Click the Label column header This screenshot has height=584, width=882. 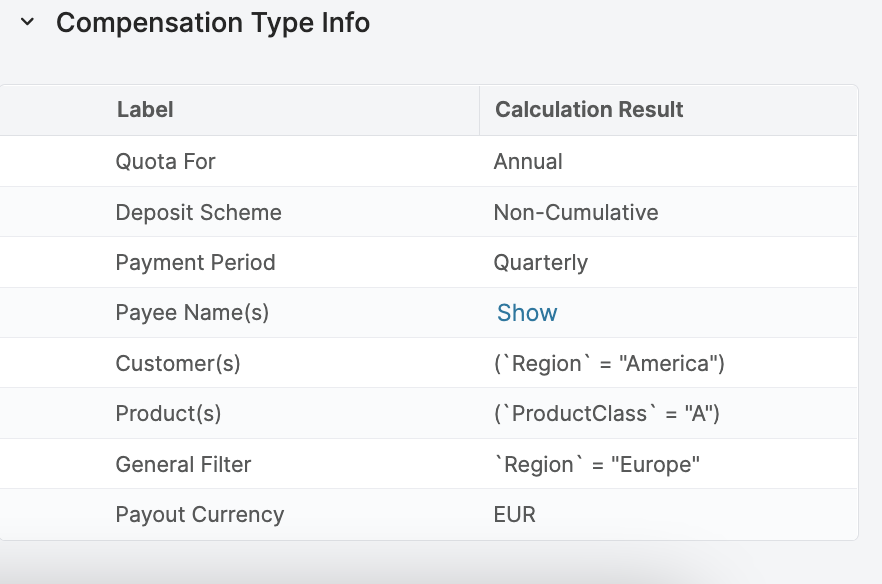145,110
